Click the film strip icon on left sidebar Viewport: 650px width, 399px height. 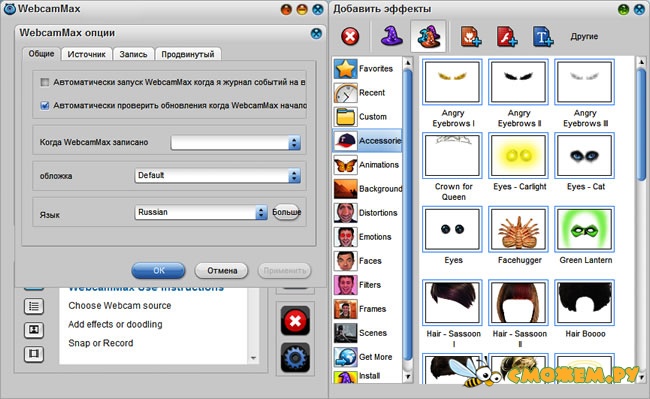tap(34, 354)
